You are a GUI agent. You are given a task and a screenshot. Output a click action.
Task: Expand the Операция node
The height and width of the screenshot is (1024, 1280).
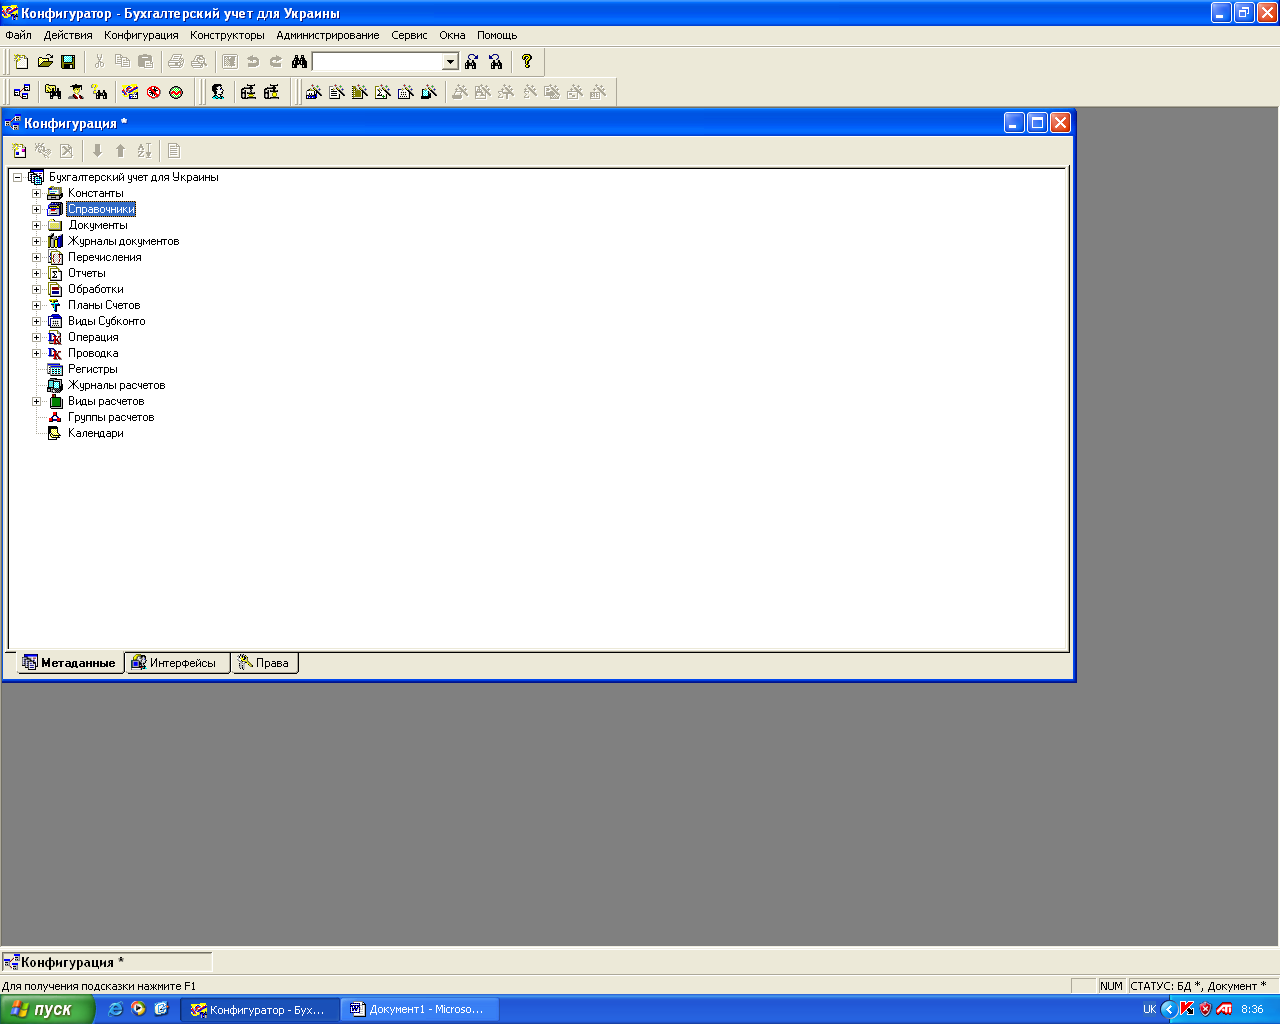36,337
